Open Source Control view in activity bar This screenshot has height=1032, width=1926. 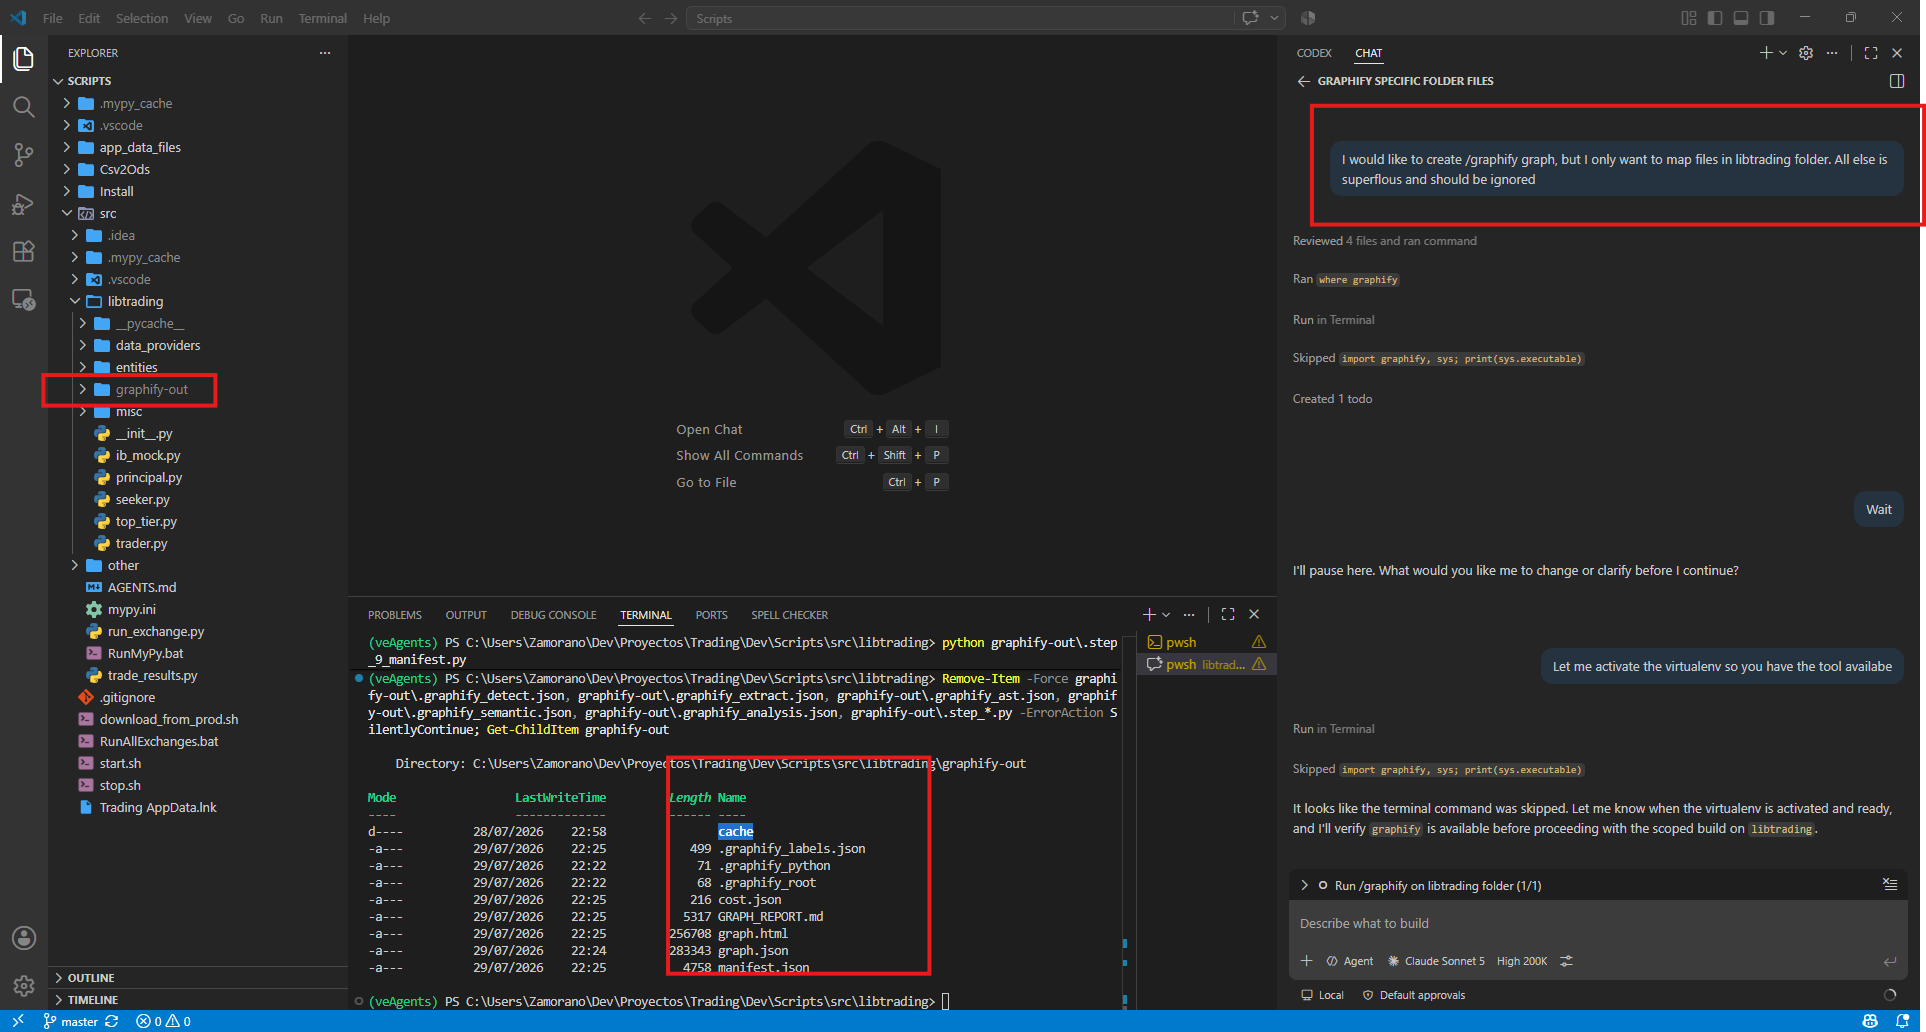(x=24, y=155)
